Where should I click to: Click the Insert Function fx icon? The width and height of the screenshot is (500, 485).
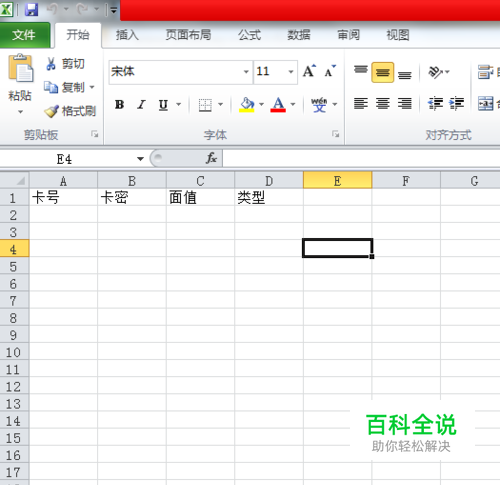(212, 158)
